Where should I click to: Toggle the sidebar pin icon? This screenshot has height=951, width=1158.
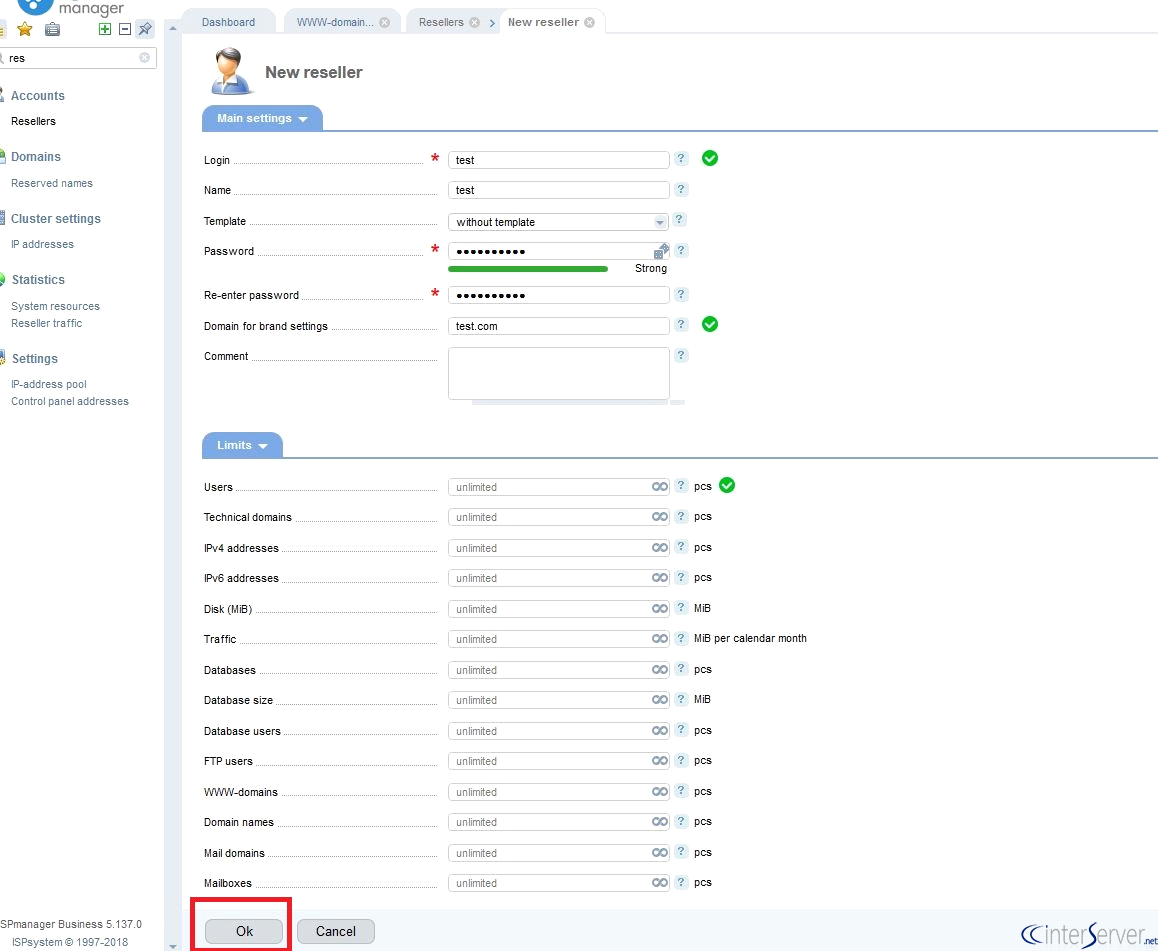tap(145, 29)
